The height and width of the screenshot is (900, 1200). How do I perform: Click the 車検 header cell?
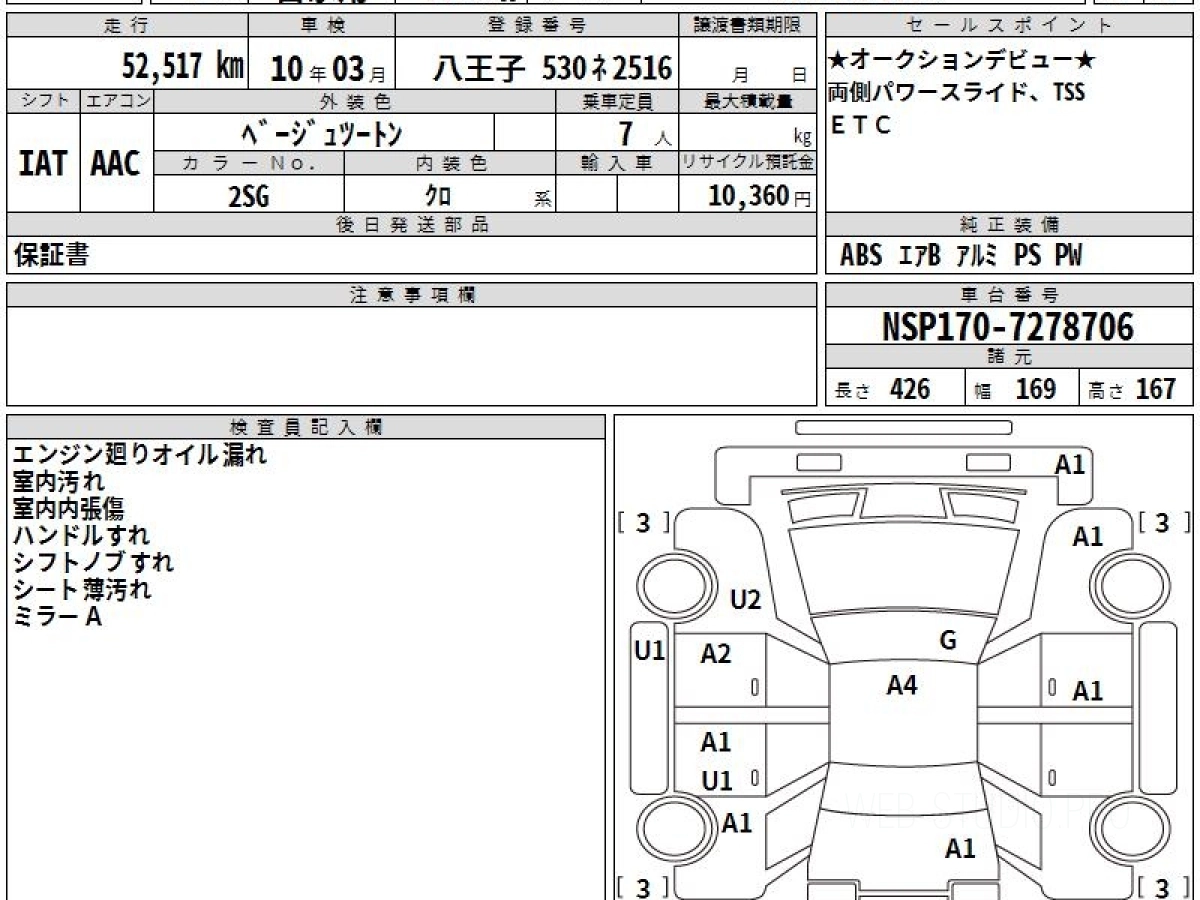[321, 26]
